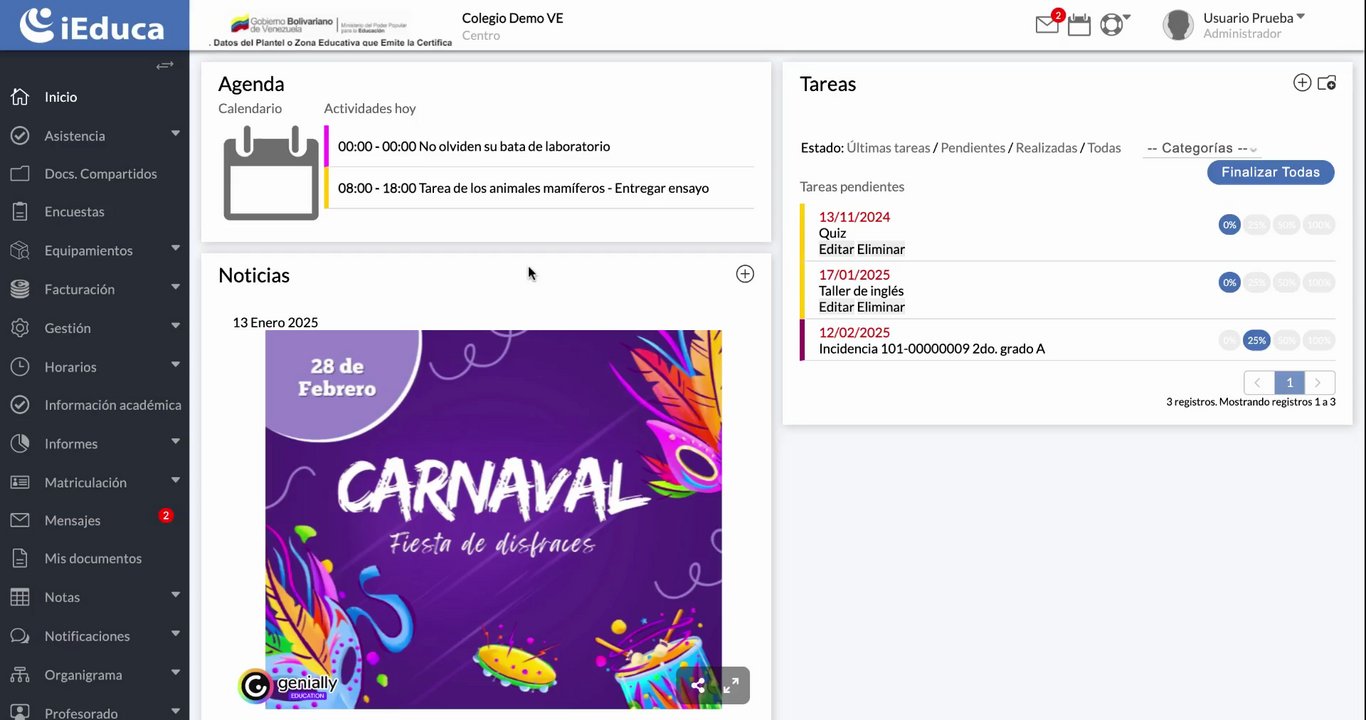Open the Encuestas clipboard icon
The width and height of the screenshot is (1366, 720).
pos(20,212)
